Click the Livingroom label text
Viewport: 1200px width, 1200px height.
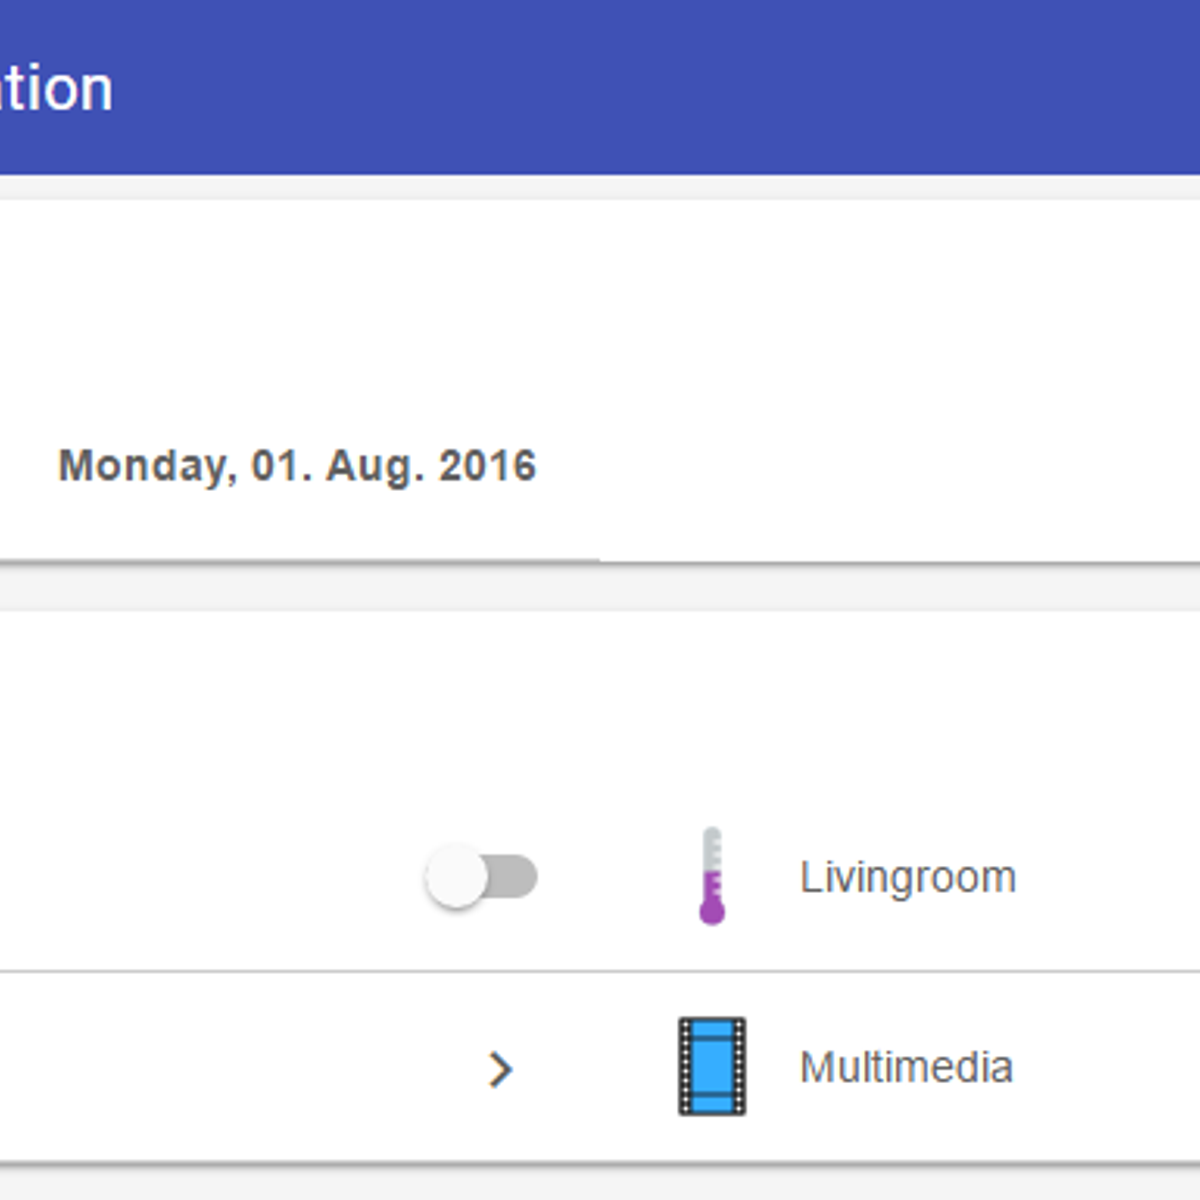point(908,878)
